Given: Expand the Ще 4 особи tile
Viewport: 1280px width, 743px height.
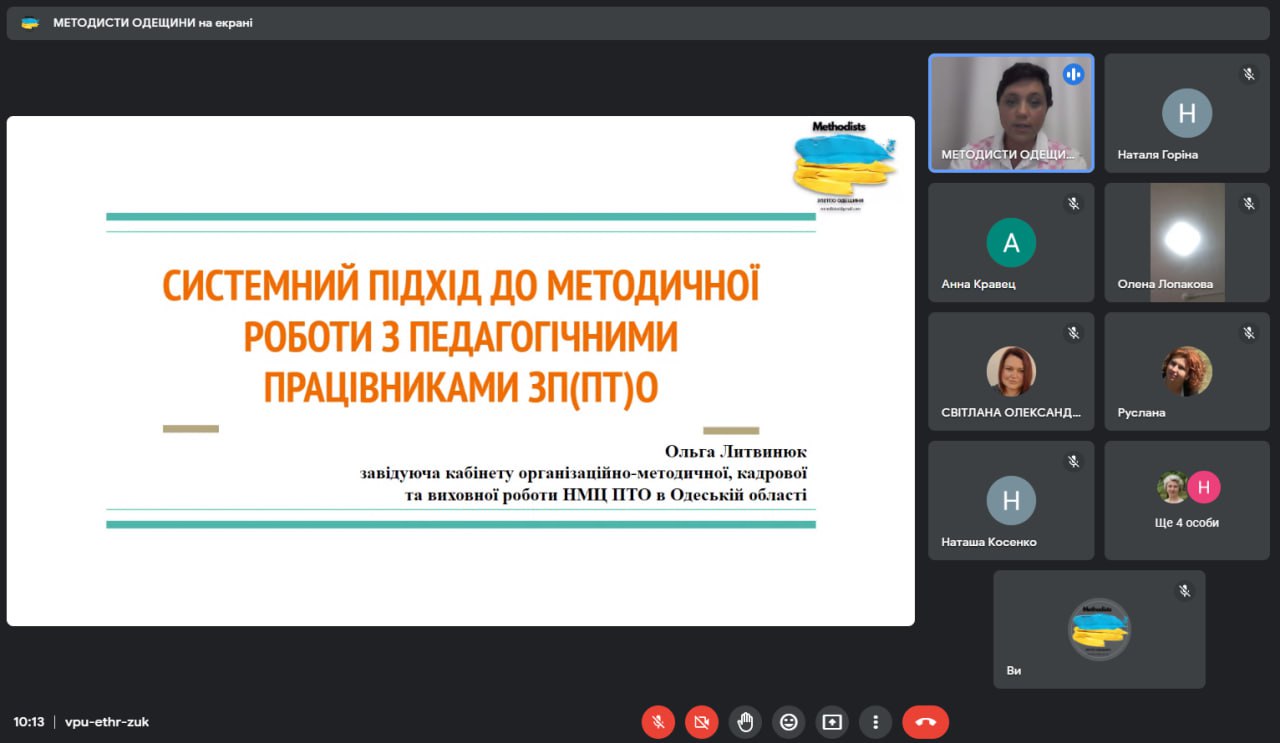Looking at the screenshot, I should point(1186,500).
